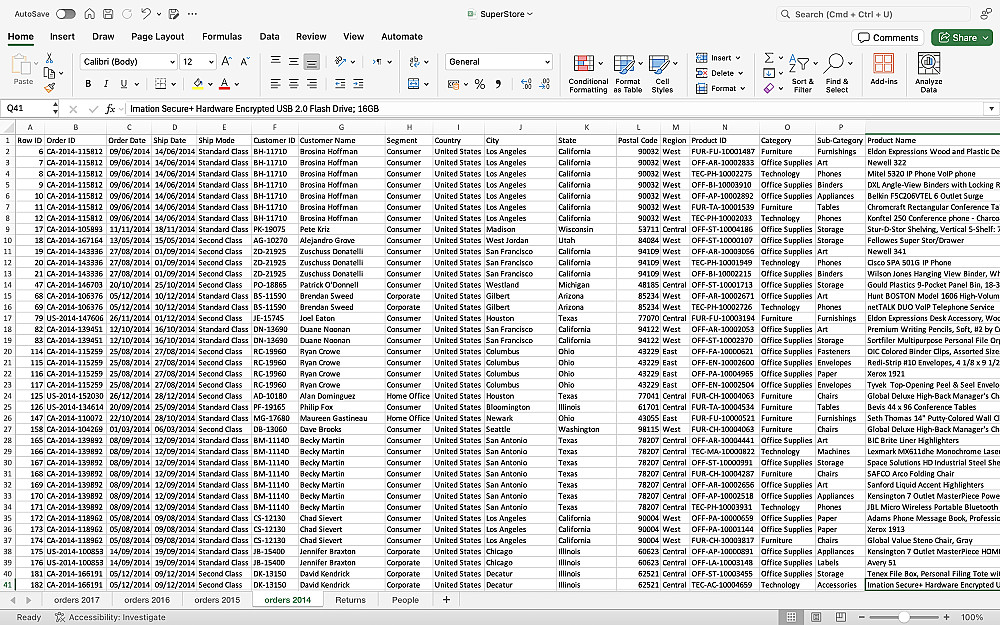The height and width of the screenshot is (625, 1000).
Task: Open the Find & Select menu
Action: coord(837,74)
